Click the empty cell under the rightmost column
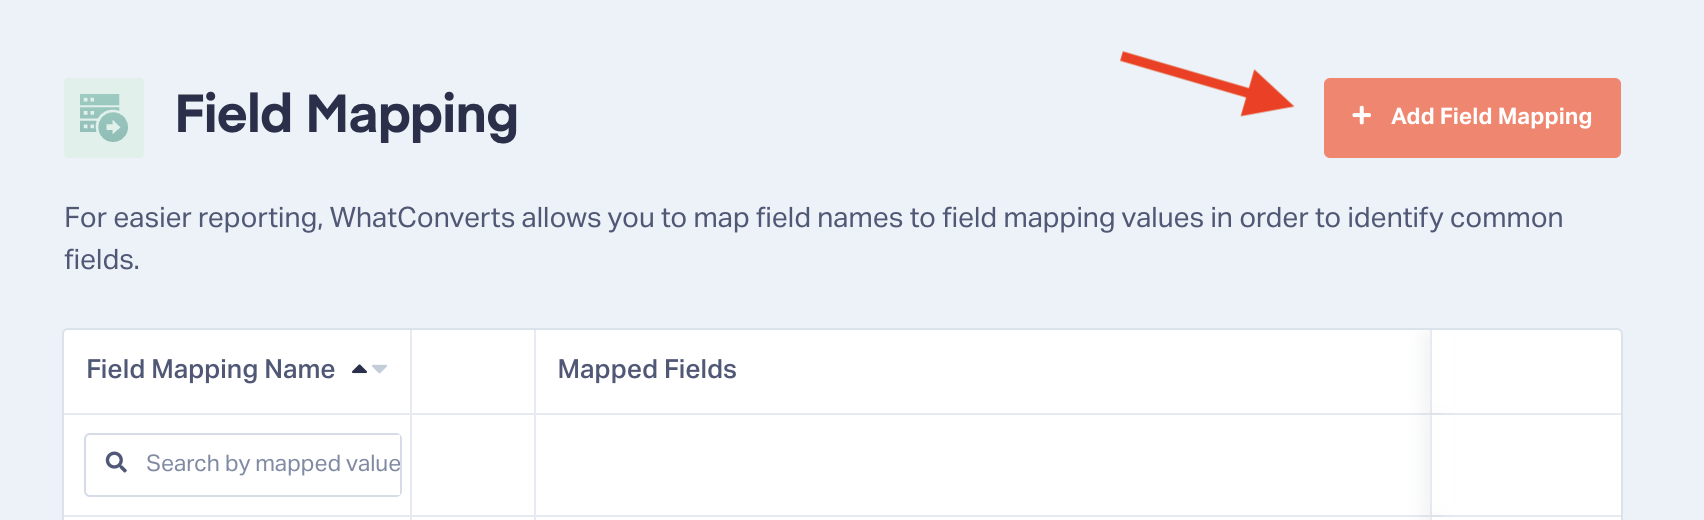 click(x=1526, y=465)
